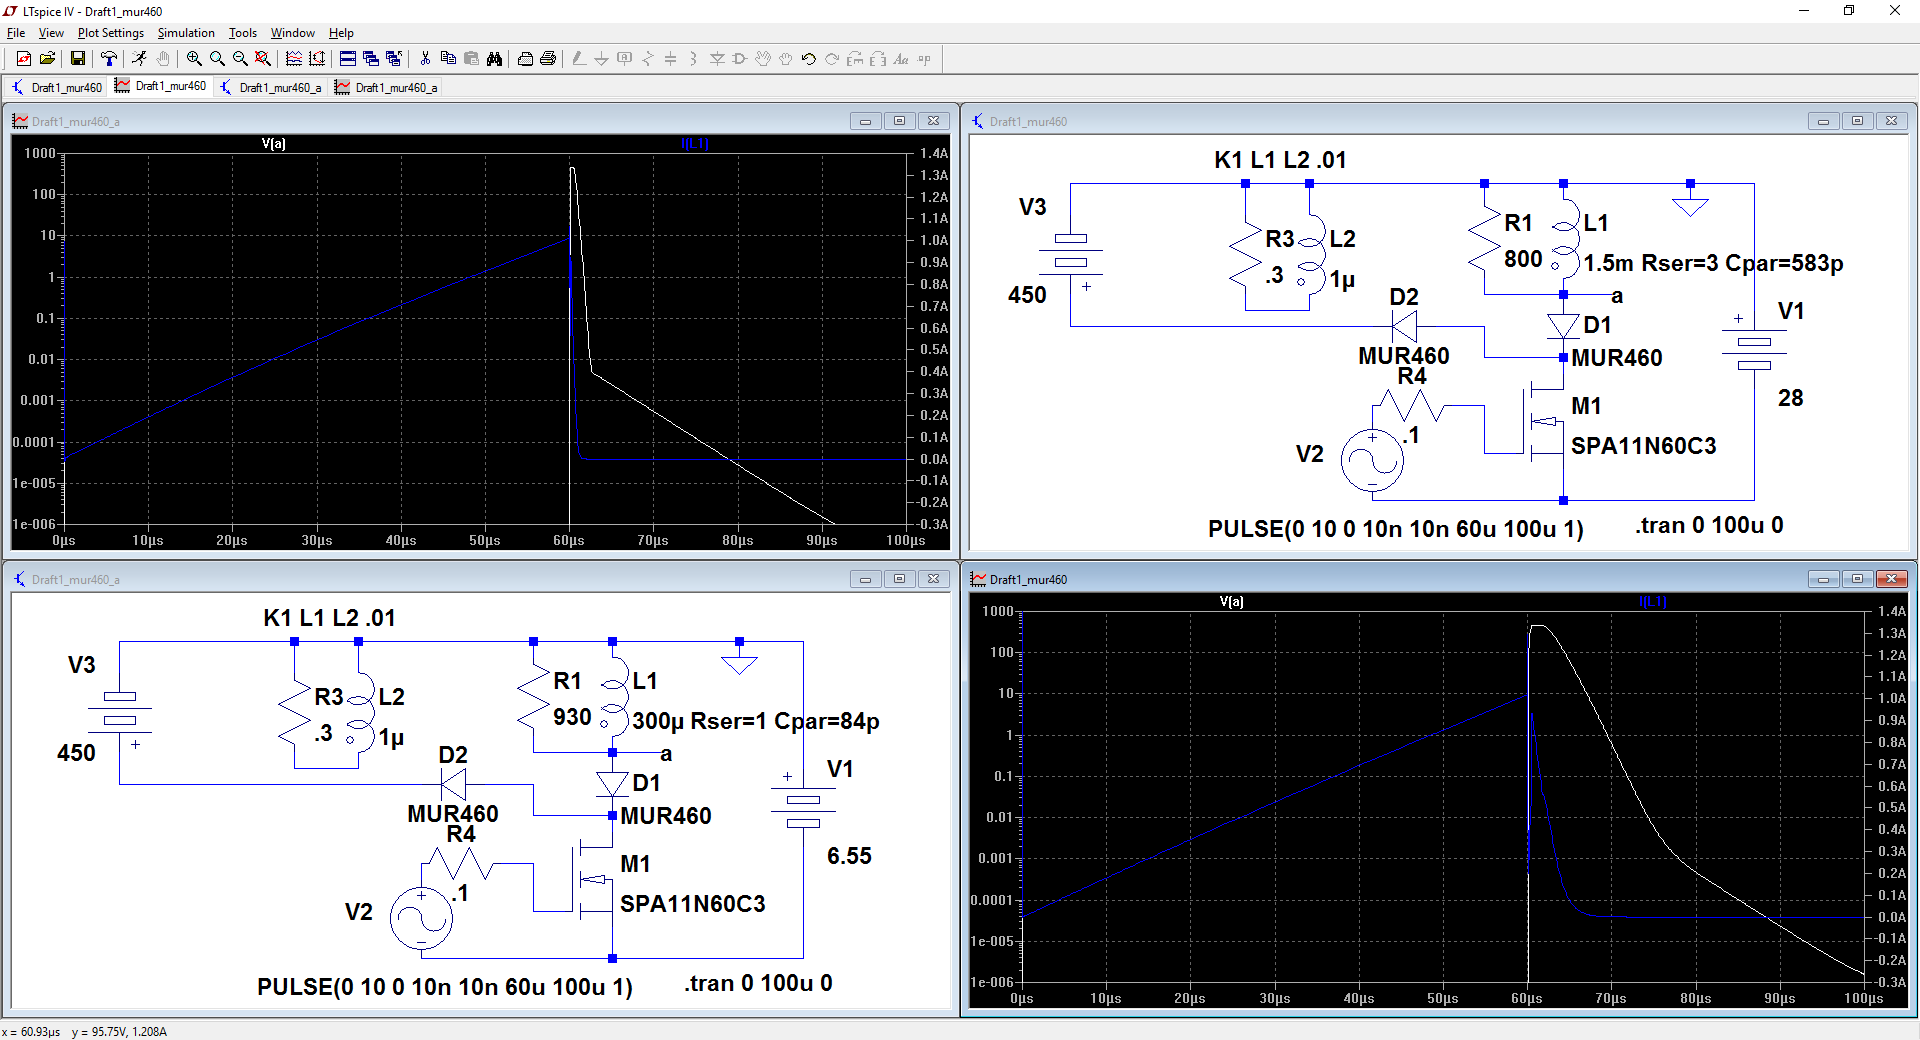Cascade the windows with the cascade icon

[x=371, y=59]
